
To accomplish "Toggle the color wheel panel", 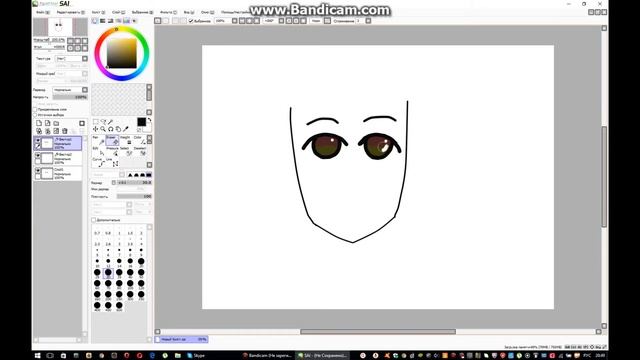I will 95,21.
